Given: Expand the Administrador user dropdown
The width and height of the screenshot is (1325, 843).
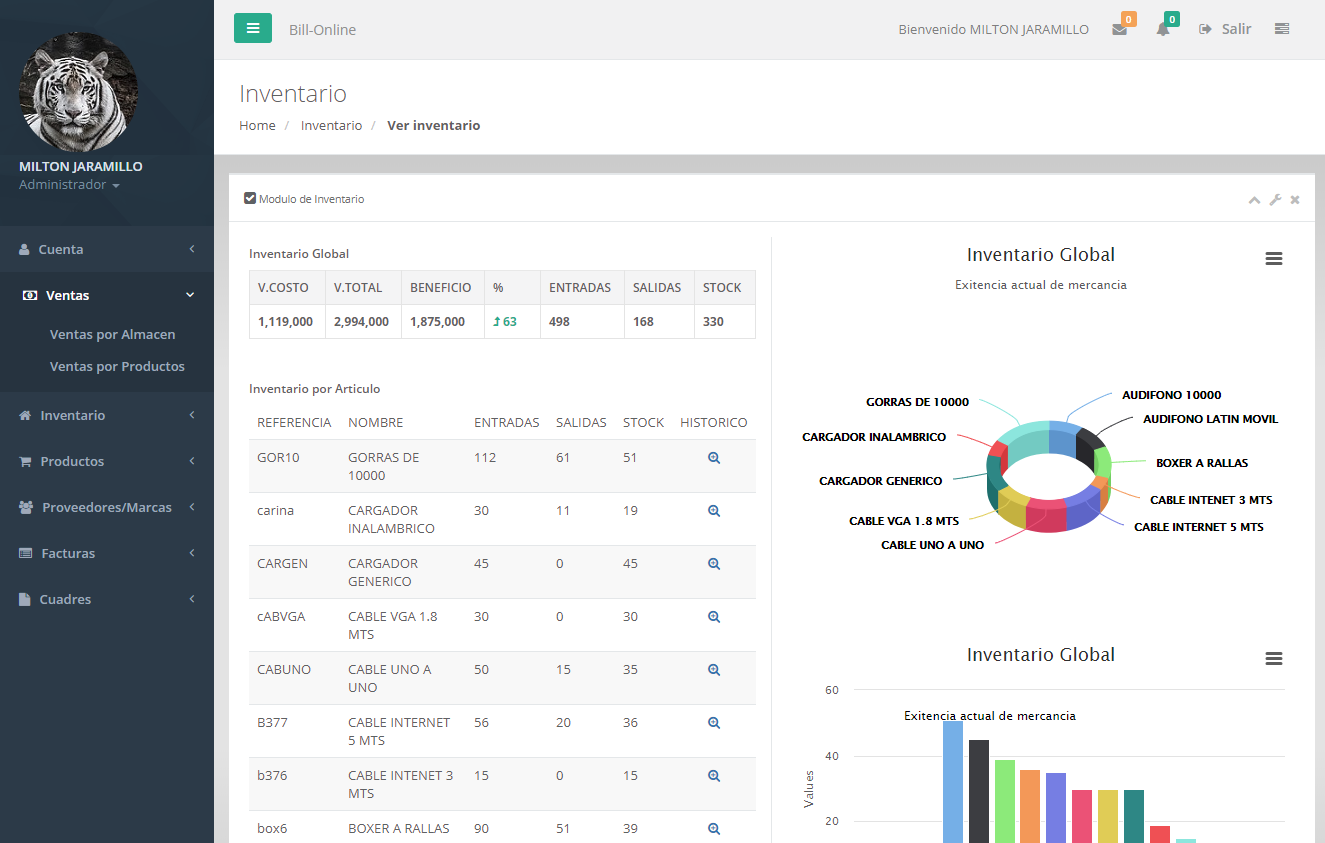Looking at the screenshot, I should click(69, 185).
